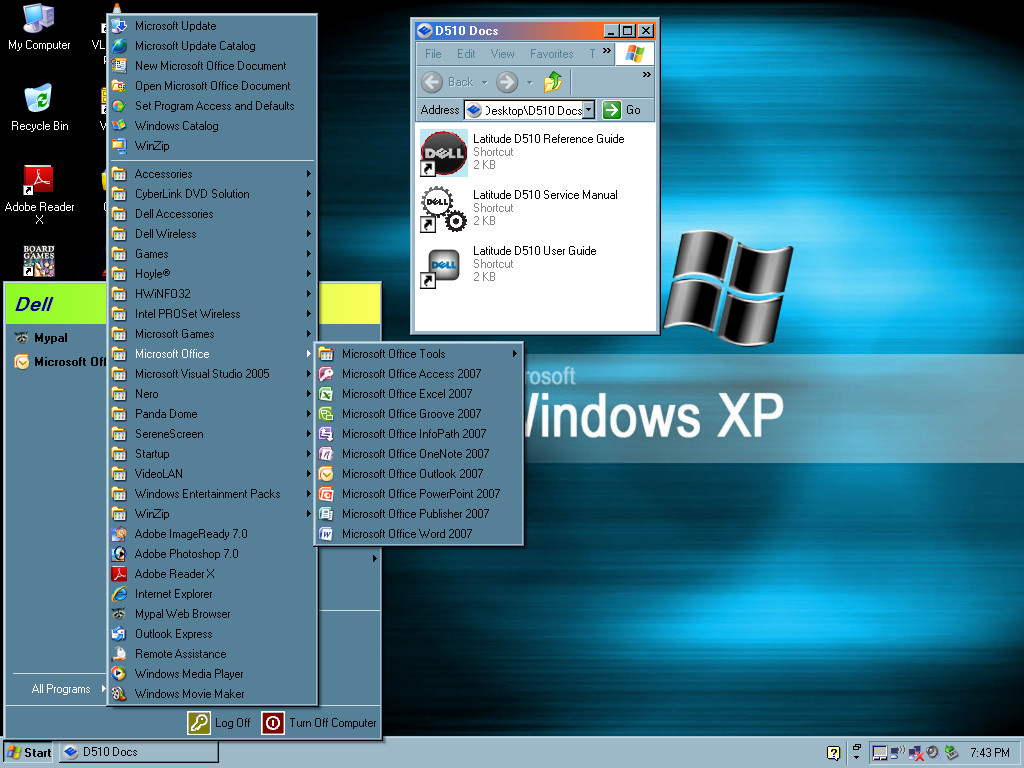Open Set Program Access and Defaults
Image resolution: width=1024 pixels, height=768 pixels.
click(212, 106)
